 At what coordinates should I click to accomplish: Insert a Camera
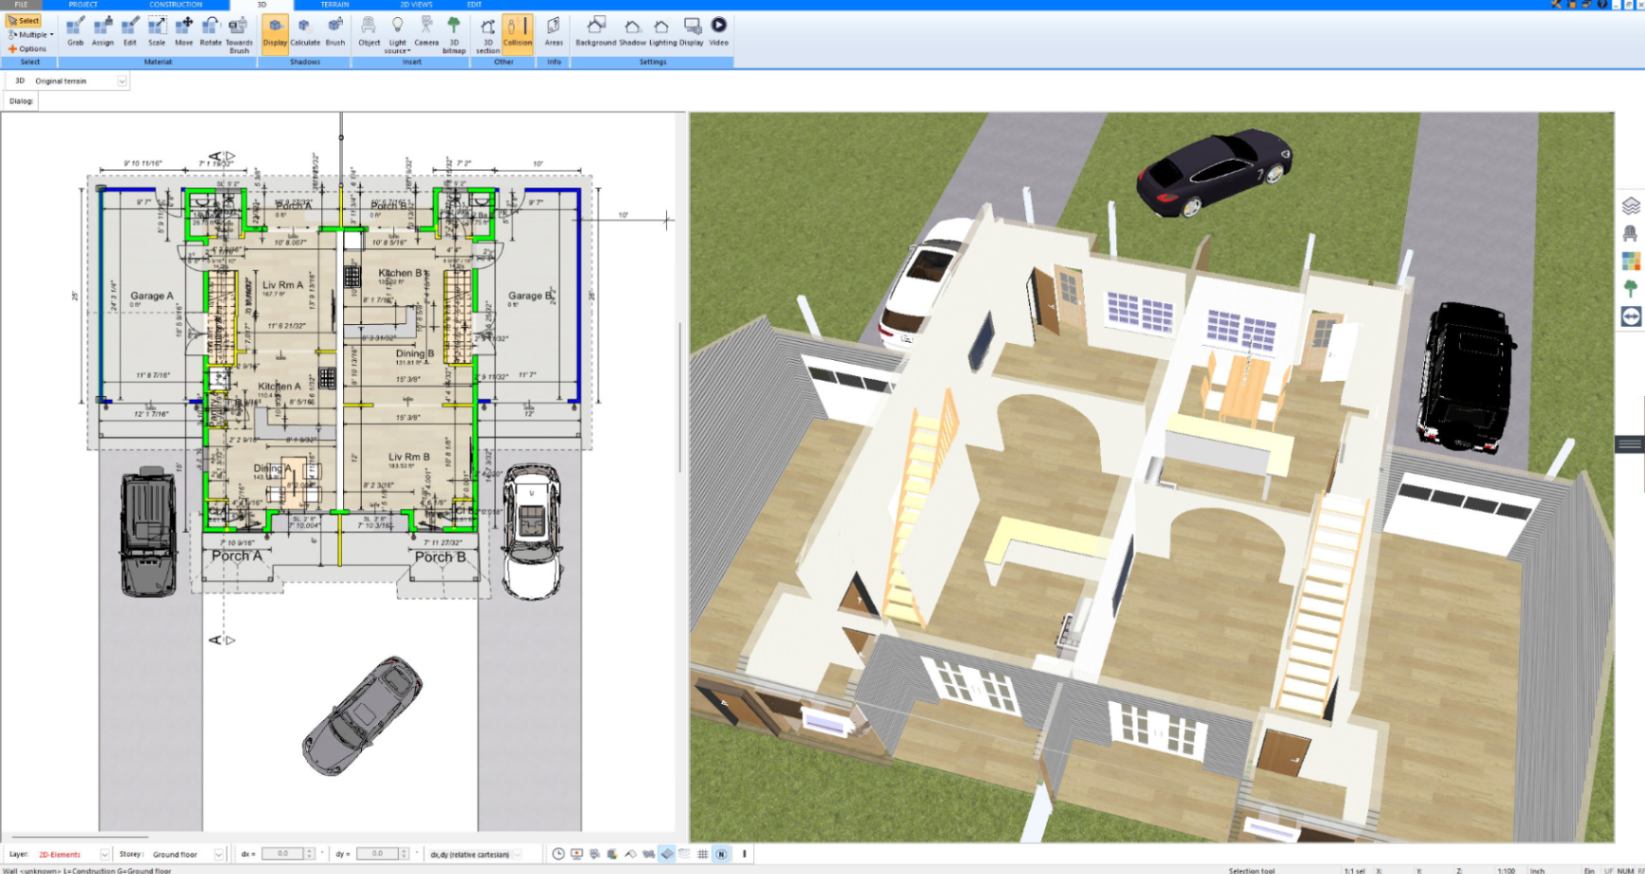tap(426, 31)
